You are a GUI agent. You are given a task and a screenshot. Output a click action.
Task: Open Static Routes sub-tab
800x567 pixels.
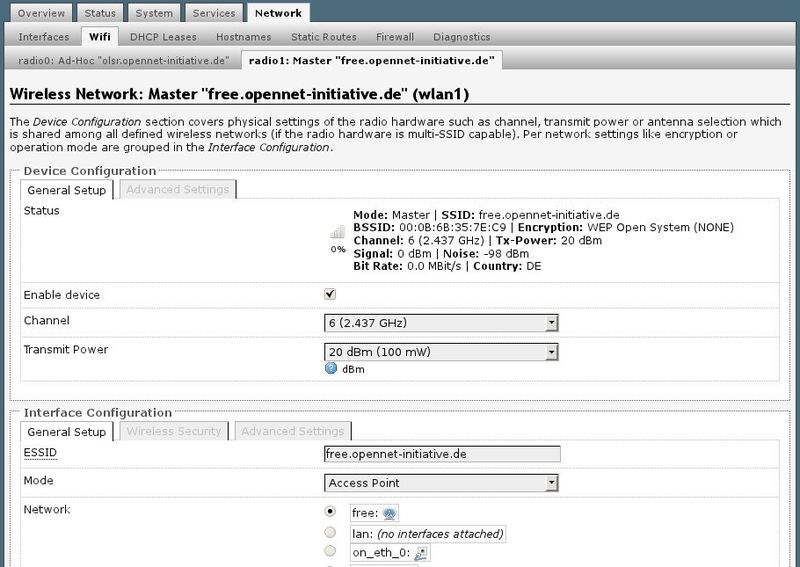tap(324, 37)
